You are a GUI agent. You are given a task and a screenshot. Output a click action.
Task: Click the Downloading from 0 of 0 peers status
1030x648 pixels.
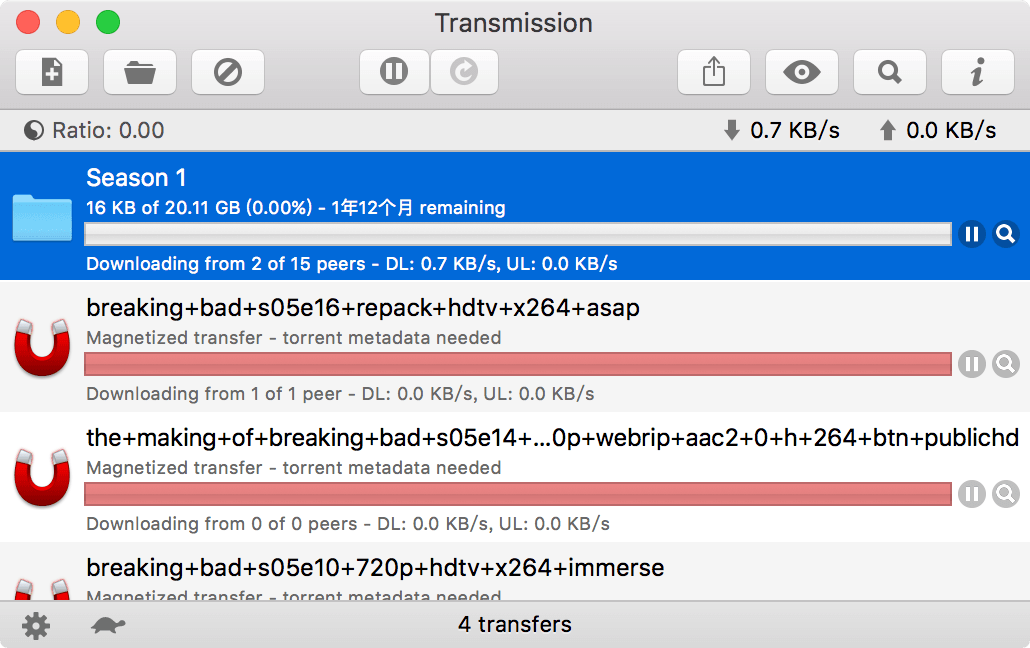click(348, 524)
